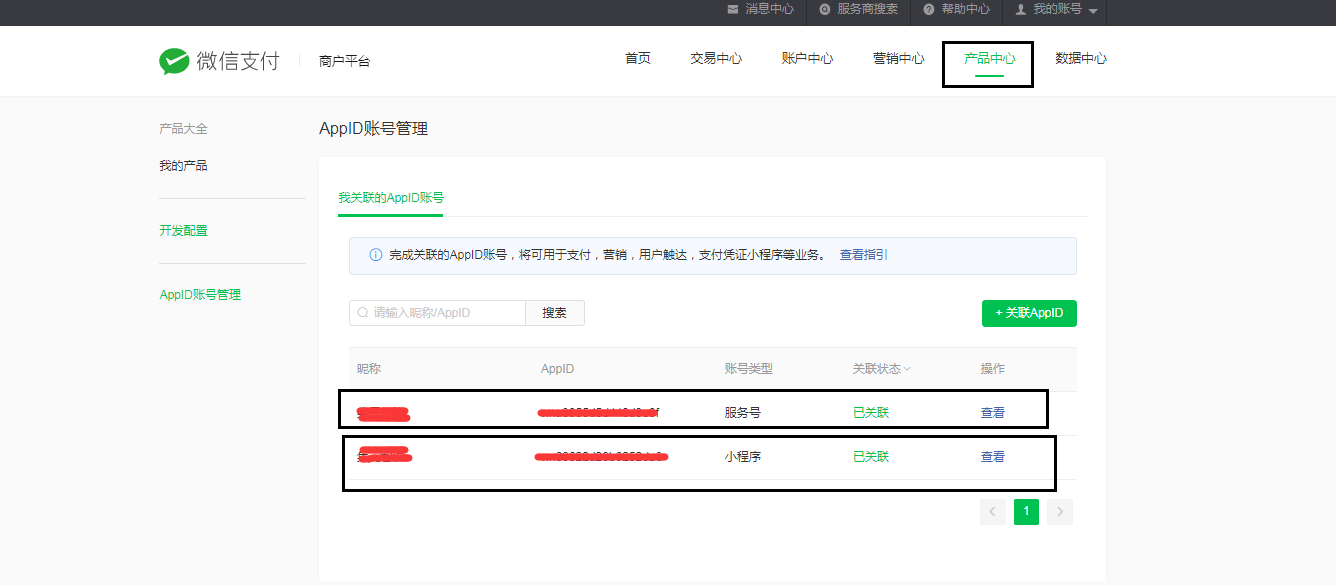Open the 查看指引 guide link
The image size is (1336, 585).
pos(864,255)
